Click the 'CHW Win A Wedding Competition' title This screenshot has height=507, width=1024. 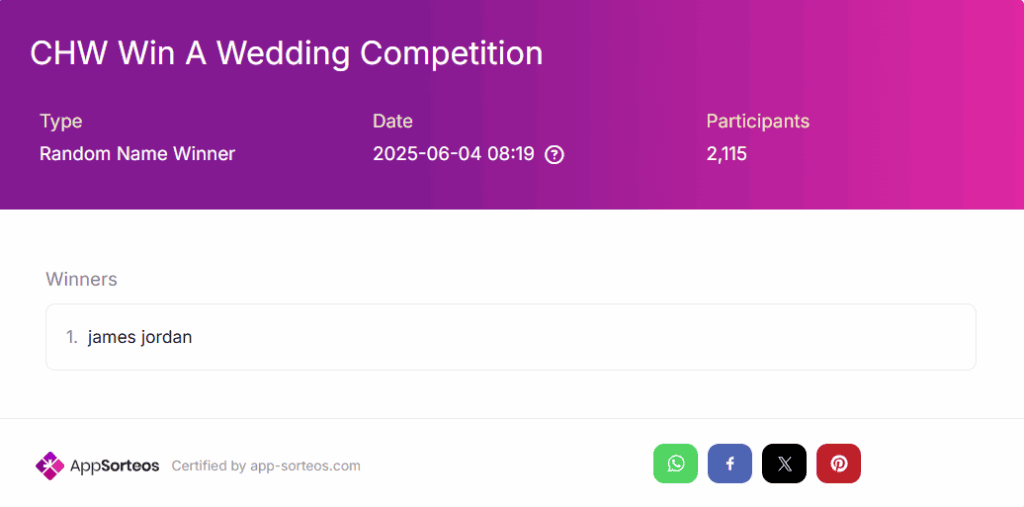pyautogui.click(x=287, y=53)
